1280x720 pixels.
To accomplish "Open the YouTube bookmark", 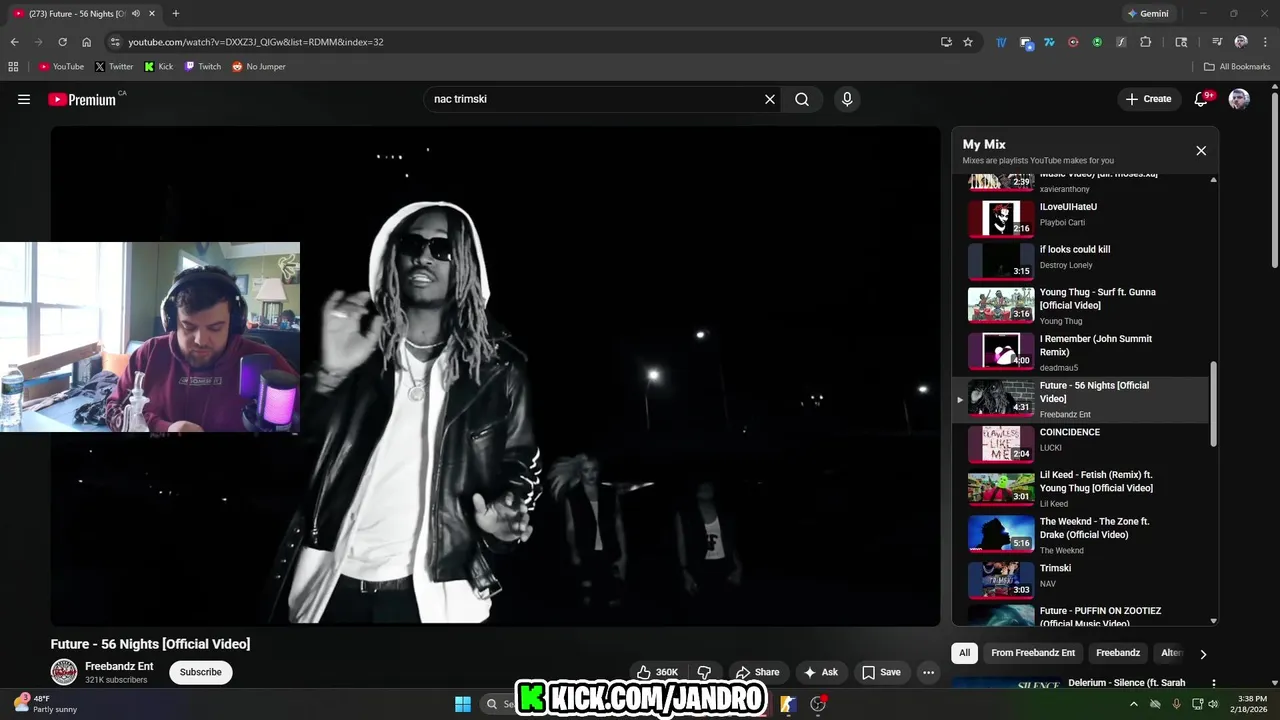I will [61, 67].
